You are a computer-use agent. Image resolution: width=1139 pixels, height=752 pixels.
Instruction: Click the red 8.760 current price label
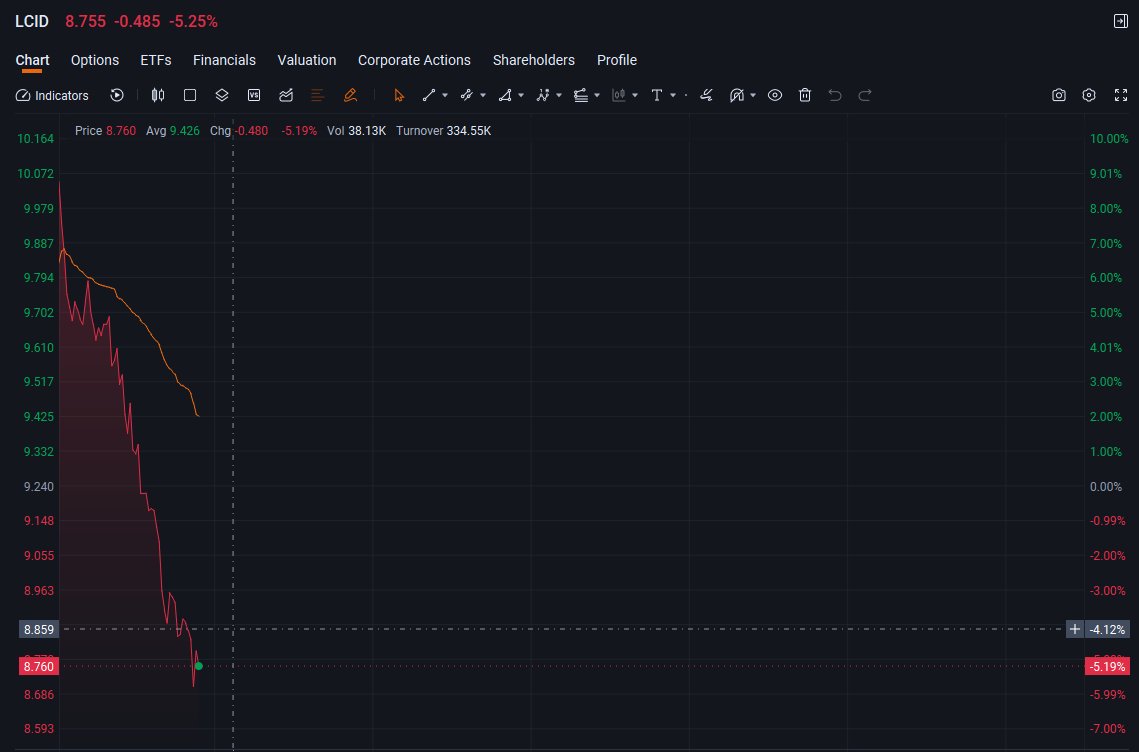38,667
